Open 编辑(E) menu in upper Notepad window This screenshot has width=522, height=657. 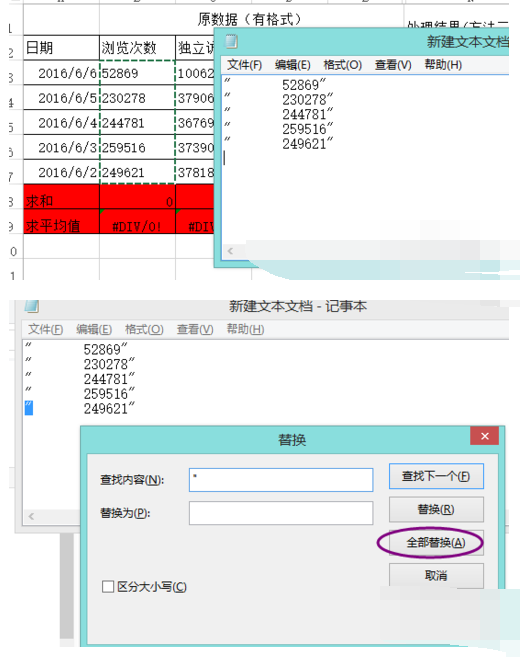pyautogui.click(x=292, y=65)
